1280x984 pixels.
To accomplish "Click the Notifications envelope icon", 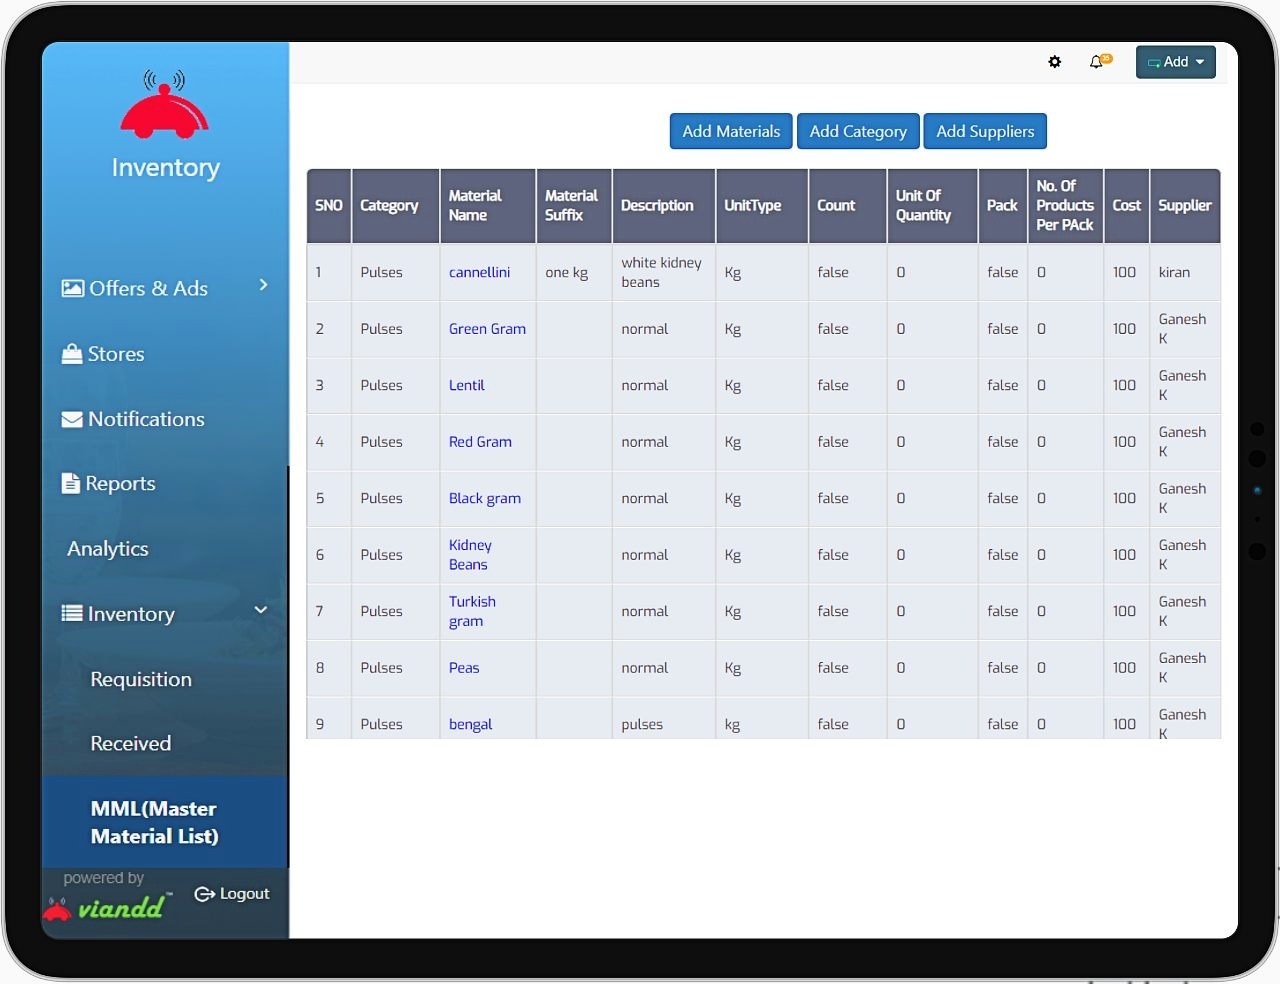I will [x=72, y=419].
